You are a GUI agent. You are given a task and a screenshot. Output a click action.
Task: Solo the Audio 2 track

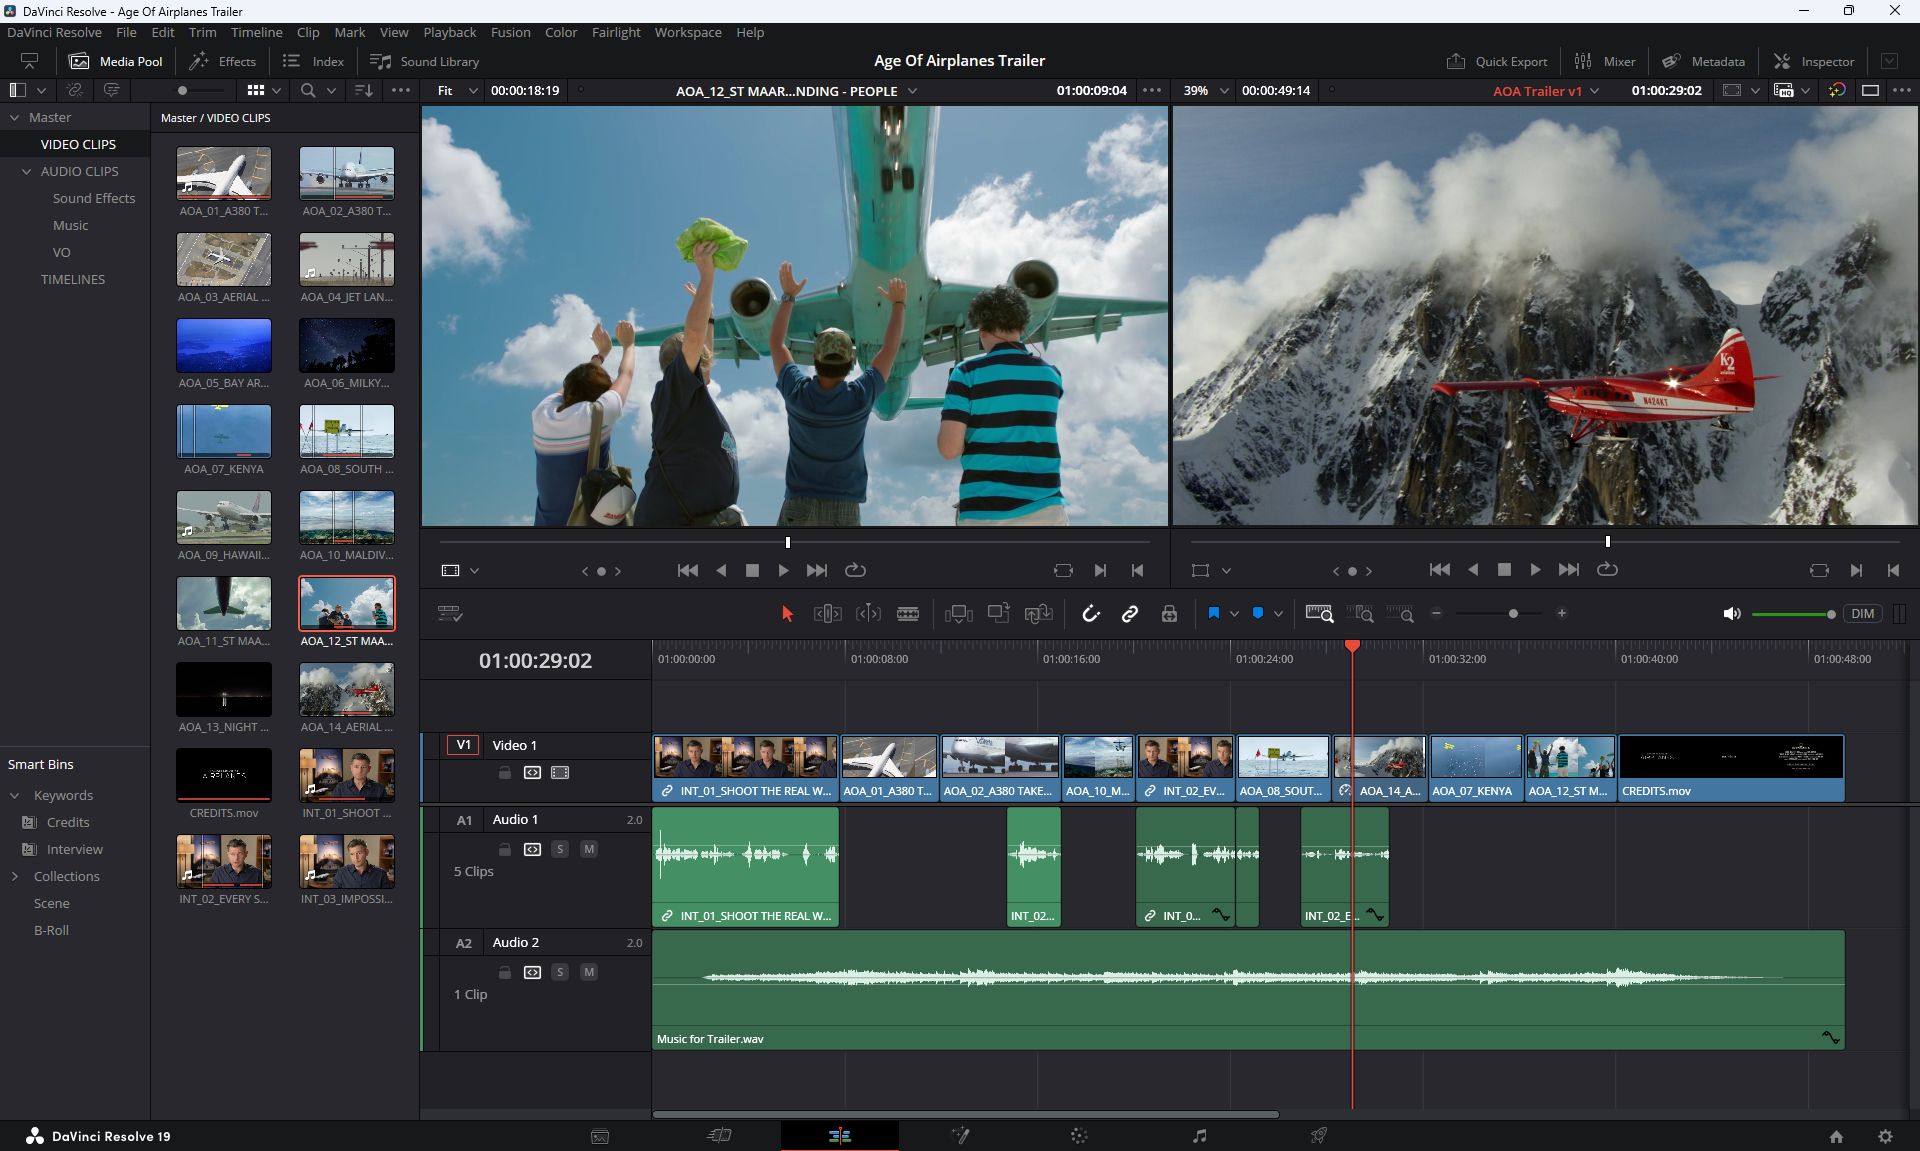pos(560,972)
